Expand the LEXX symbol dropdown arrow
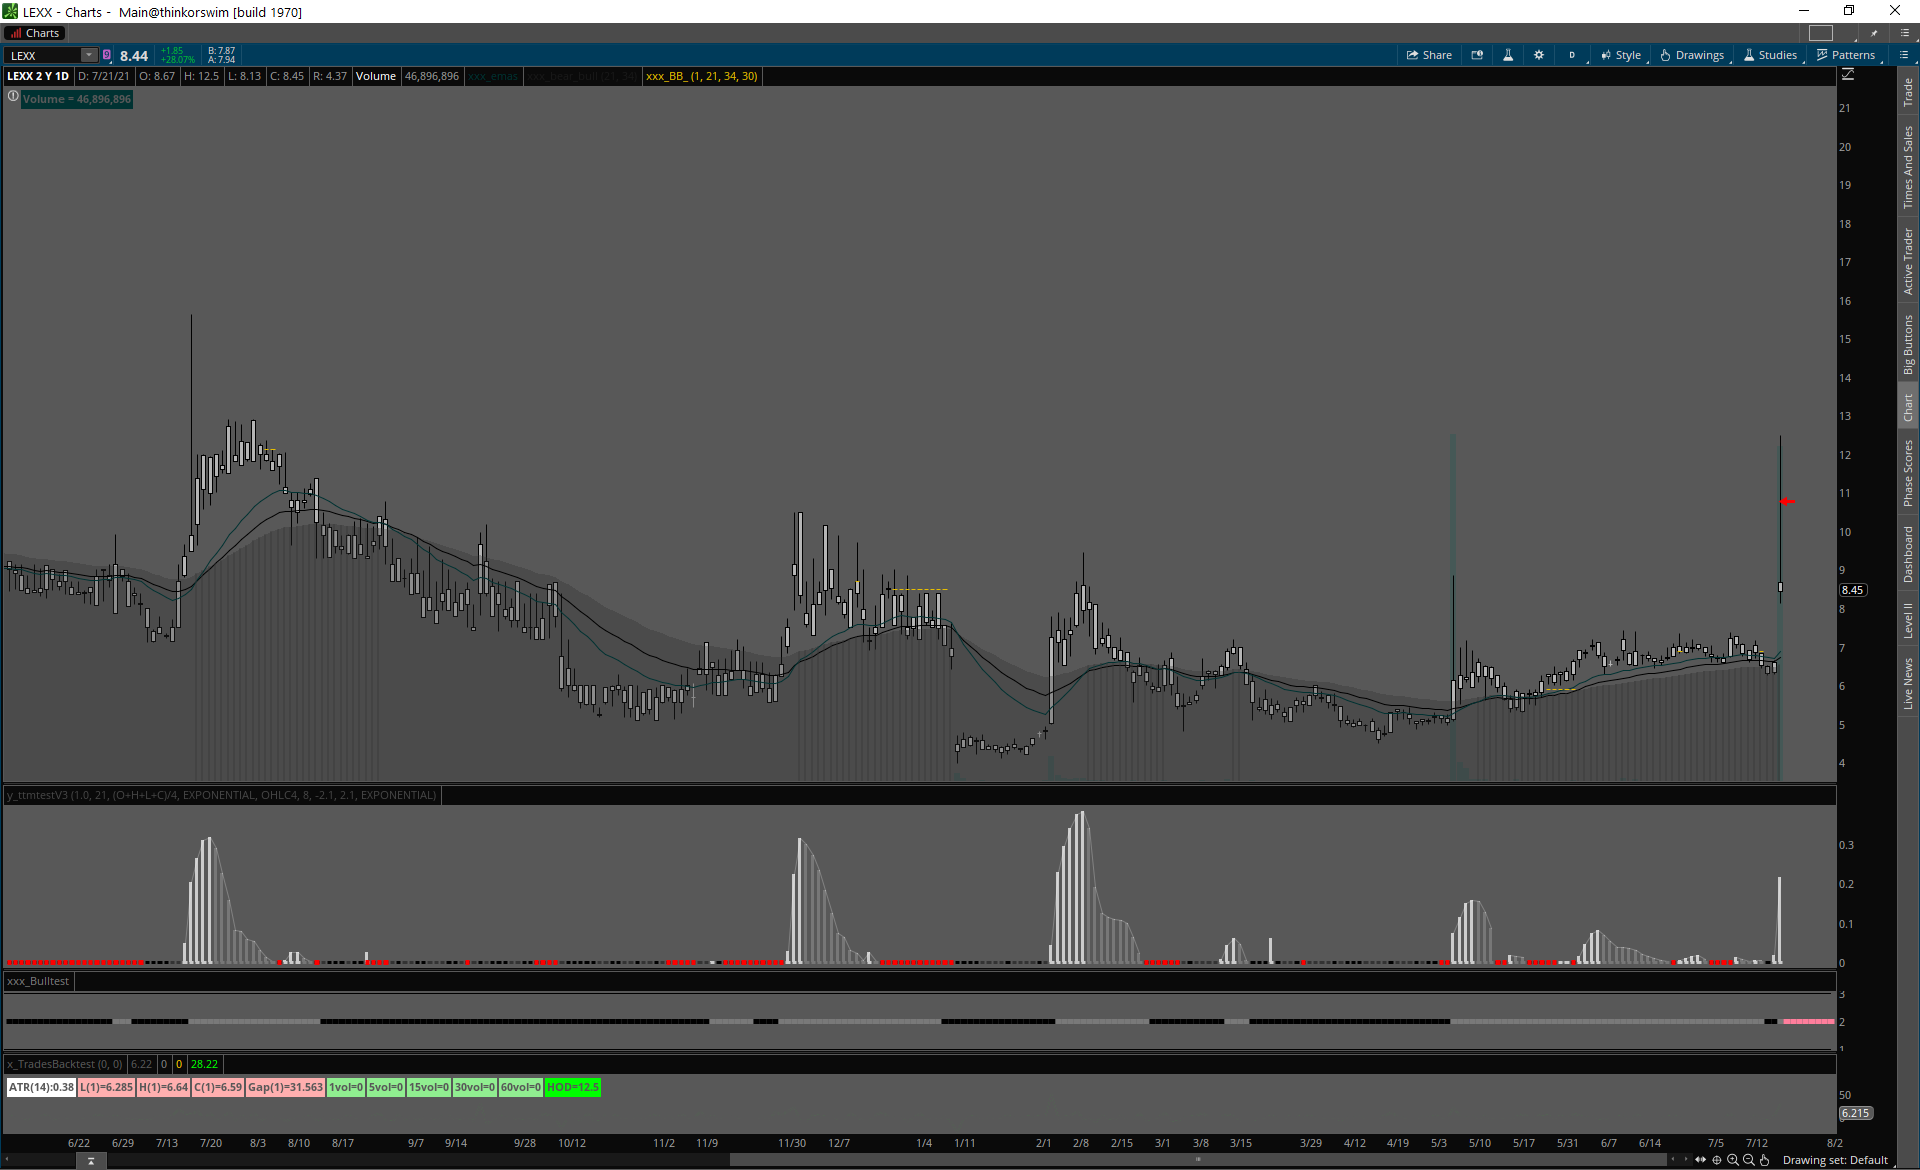1920x1170 pixels. [89, 55]
